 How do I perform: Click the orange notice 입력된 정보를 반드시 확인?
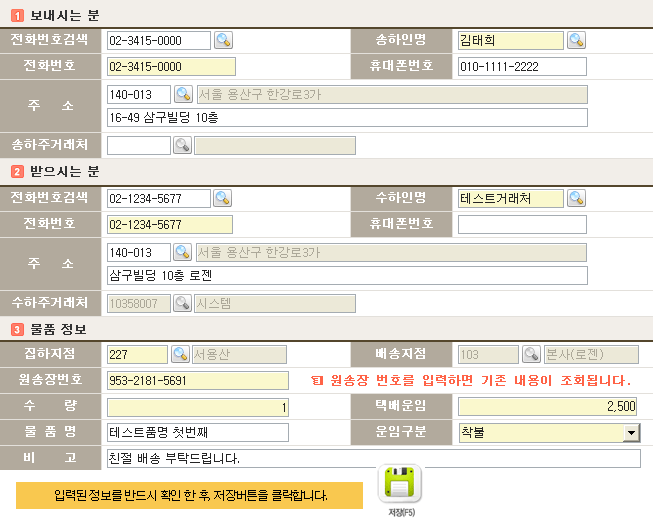coord(189,495)
